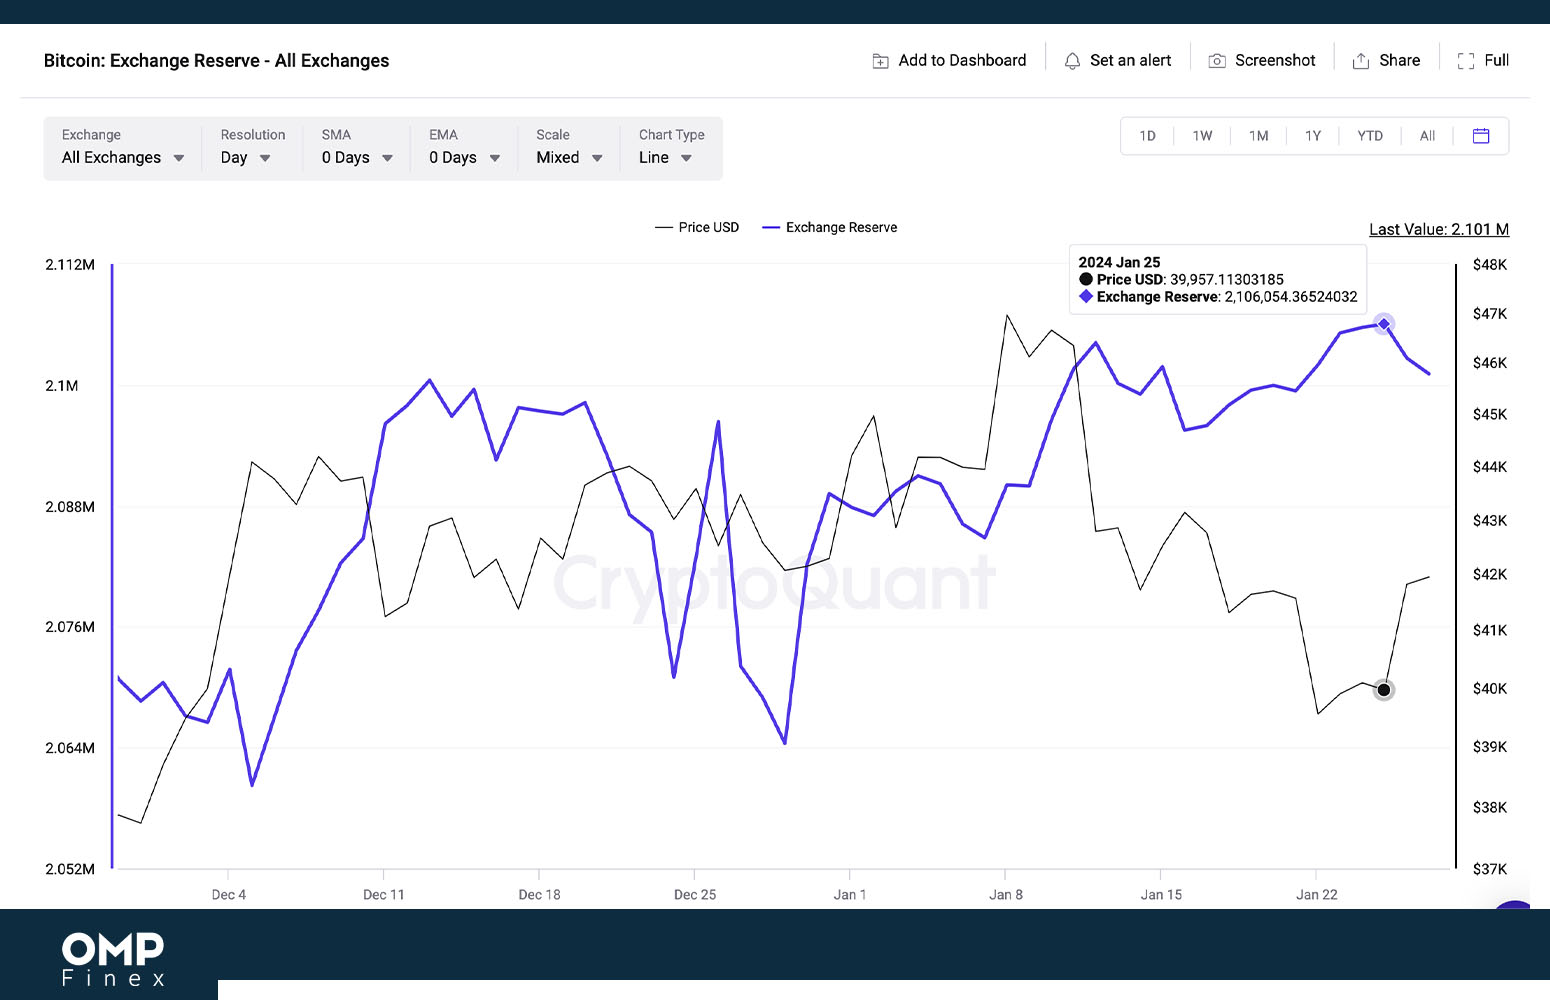Screen dimensions: 1550x1000
Task: Open the Scale Mixed dropdown
Action: click(x=569, y=148)
